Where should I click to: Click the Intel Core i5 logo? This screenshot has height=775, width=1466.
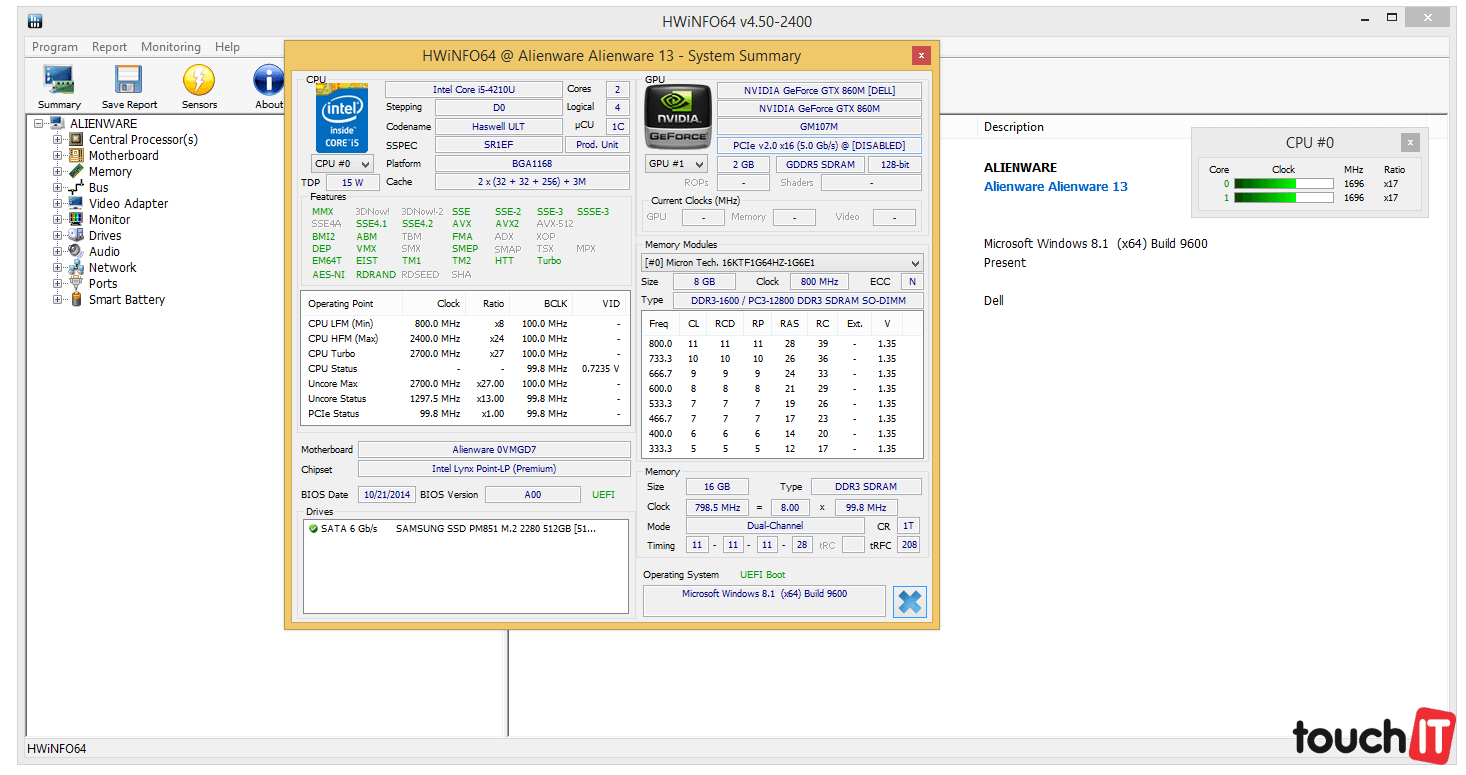(x=342, y=118)
